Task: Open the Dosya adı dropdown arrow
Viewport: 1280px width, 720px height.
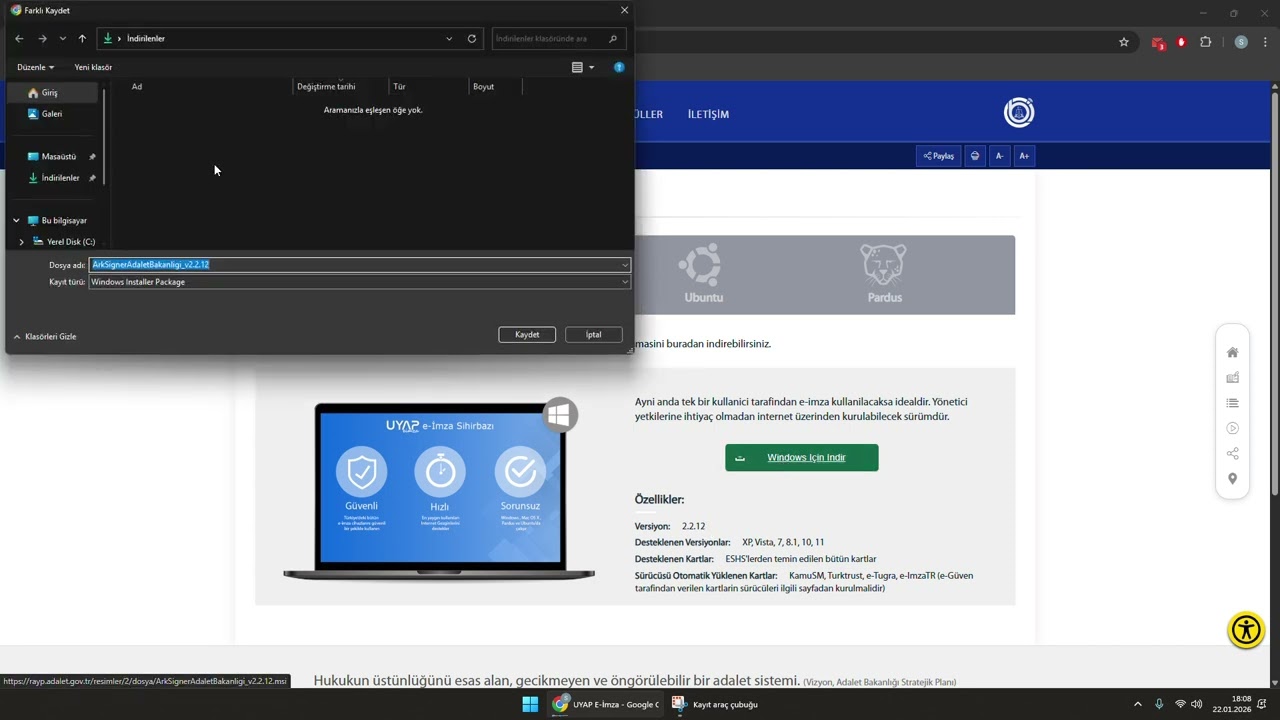Action: [x=625, y=265]
